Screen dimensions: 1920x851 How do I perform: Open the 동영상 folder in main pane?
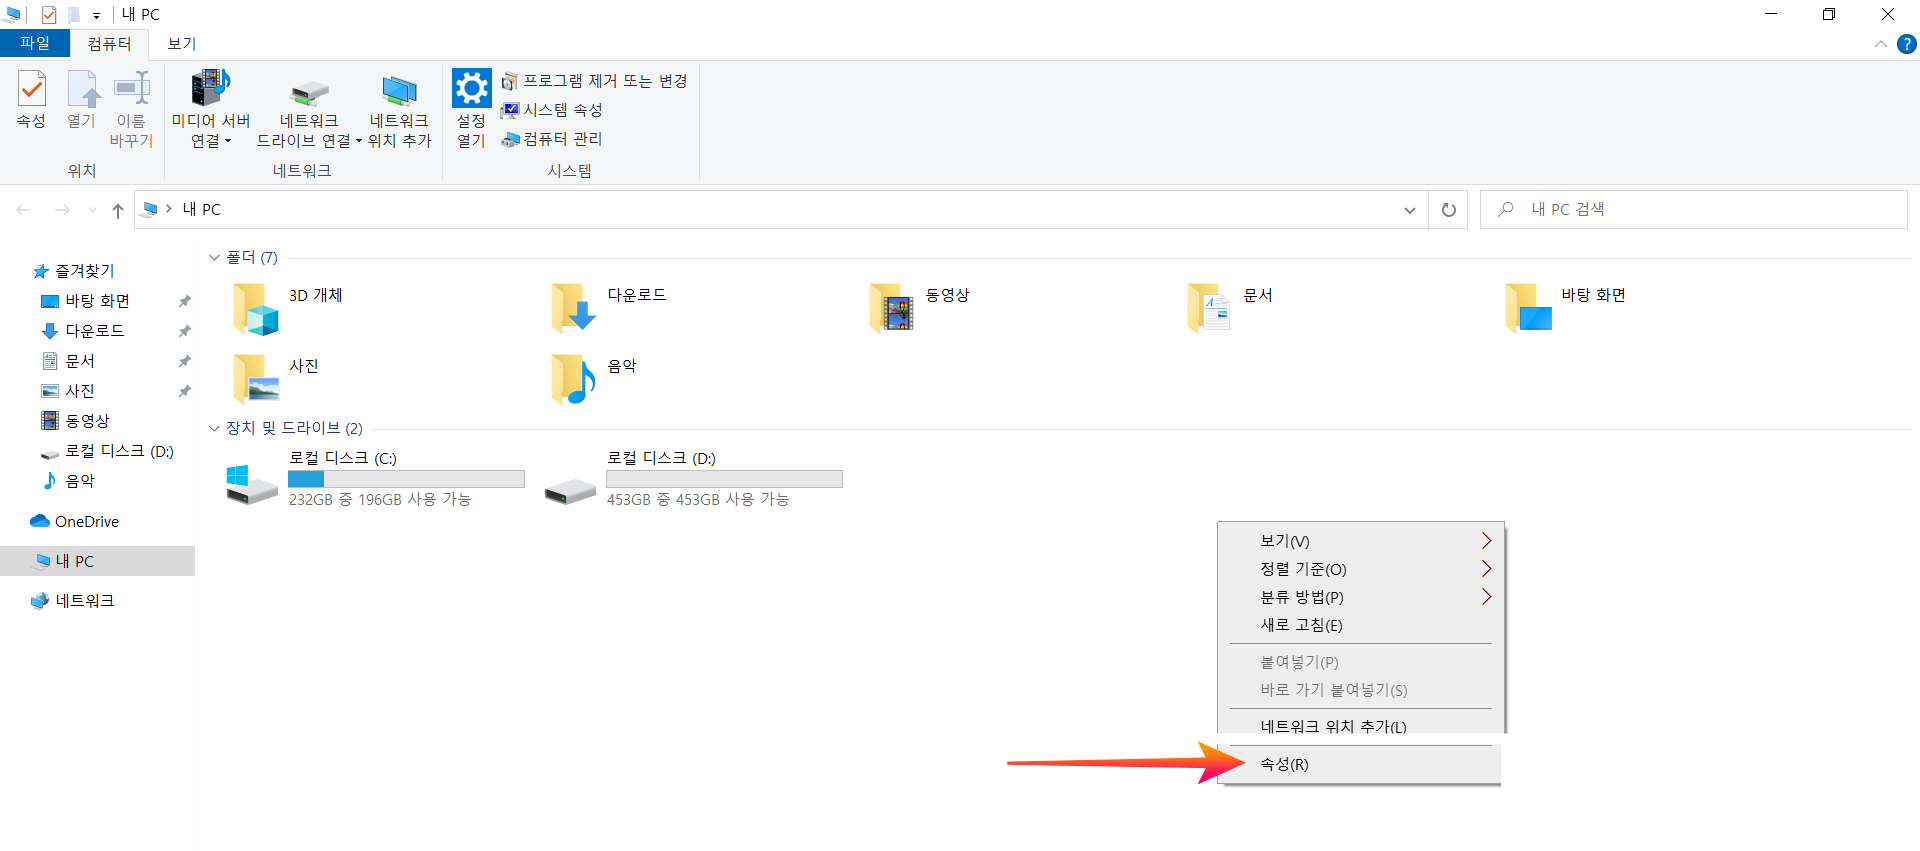coord(892,308)
